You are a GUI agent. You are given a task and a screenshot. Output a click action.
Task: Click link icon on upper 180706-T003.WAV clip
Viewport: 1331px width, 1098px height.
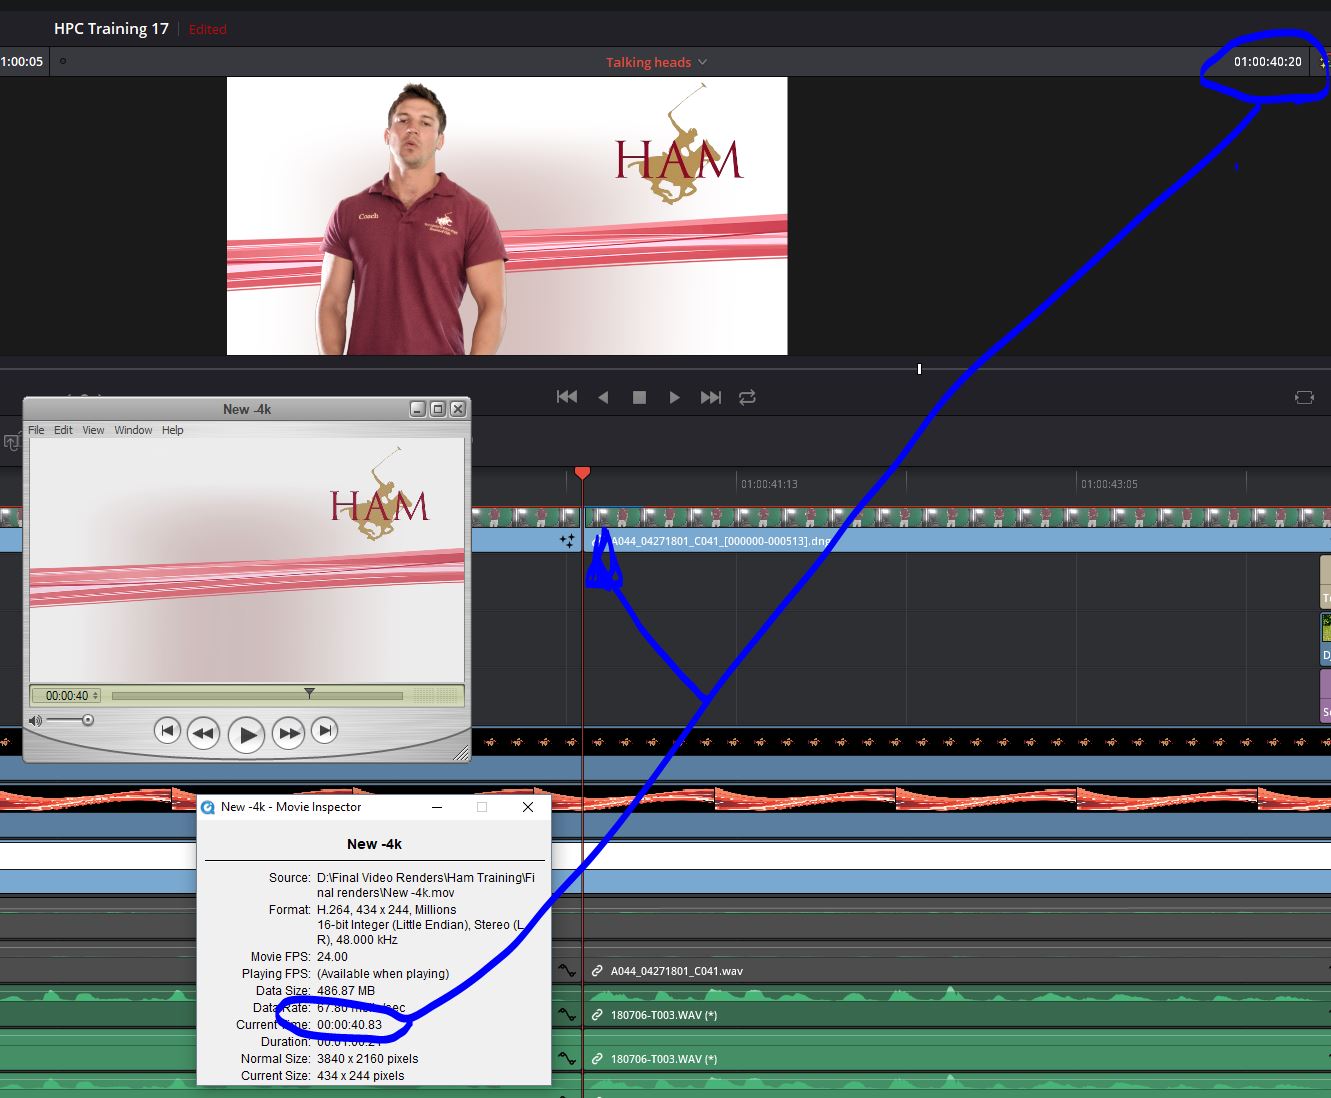tap(597, 1015)
